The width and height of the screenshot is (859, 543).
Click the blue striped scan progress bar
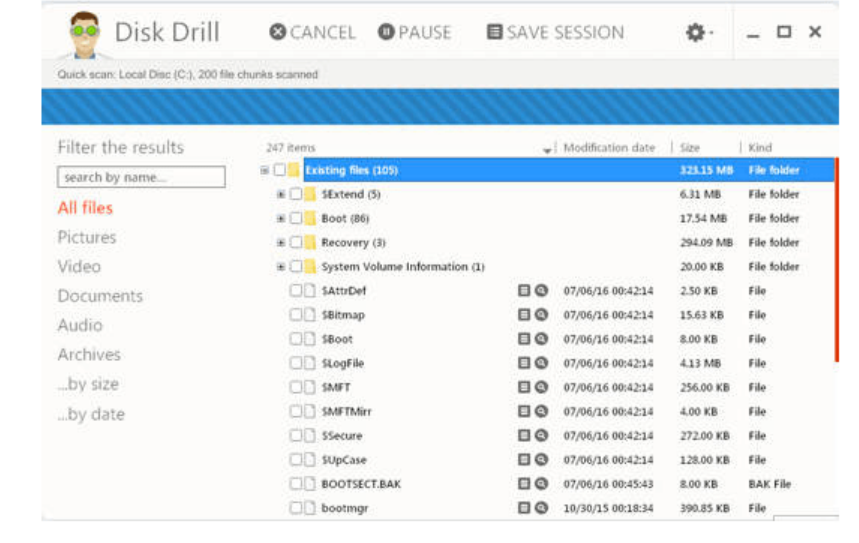440,107
